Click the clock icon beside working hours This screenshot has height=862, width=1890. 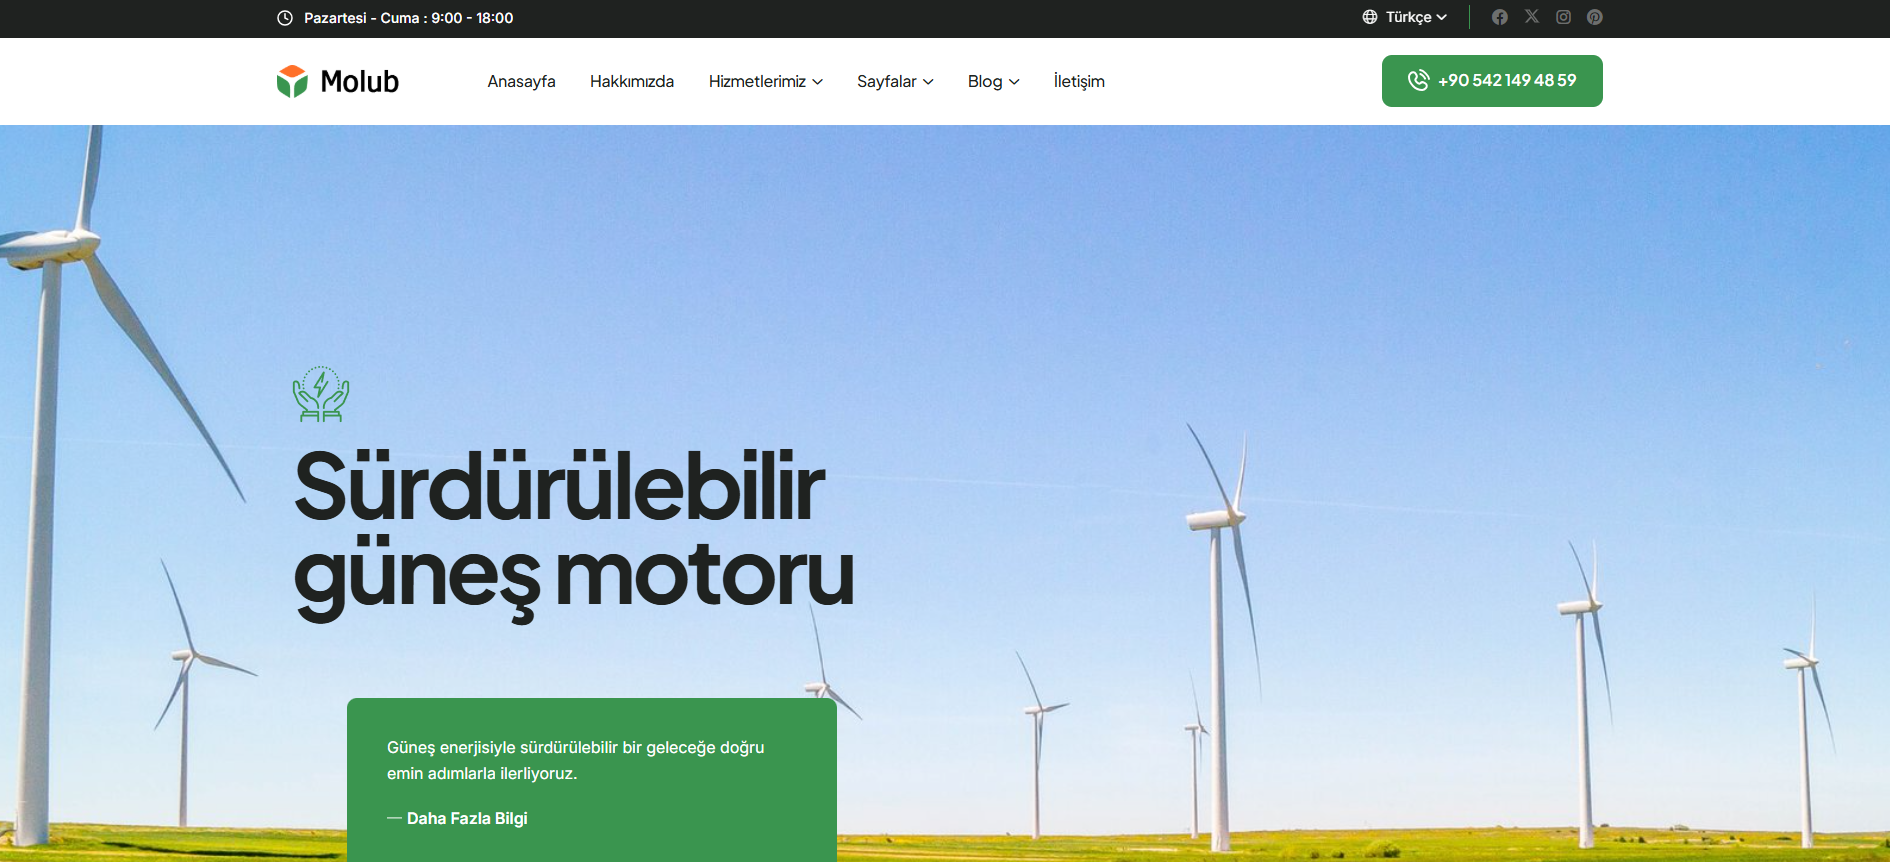pos(285,18)
